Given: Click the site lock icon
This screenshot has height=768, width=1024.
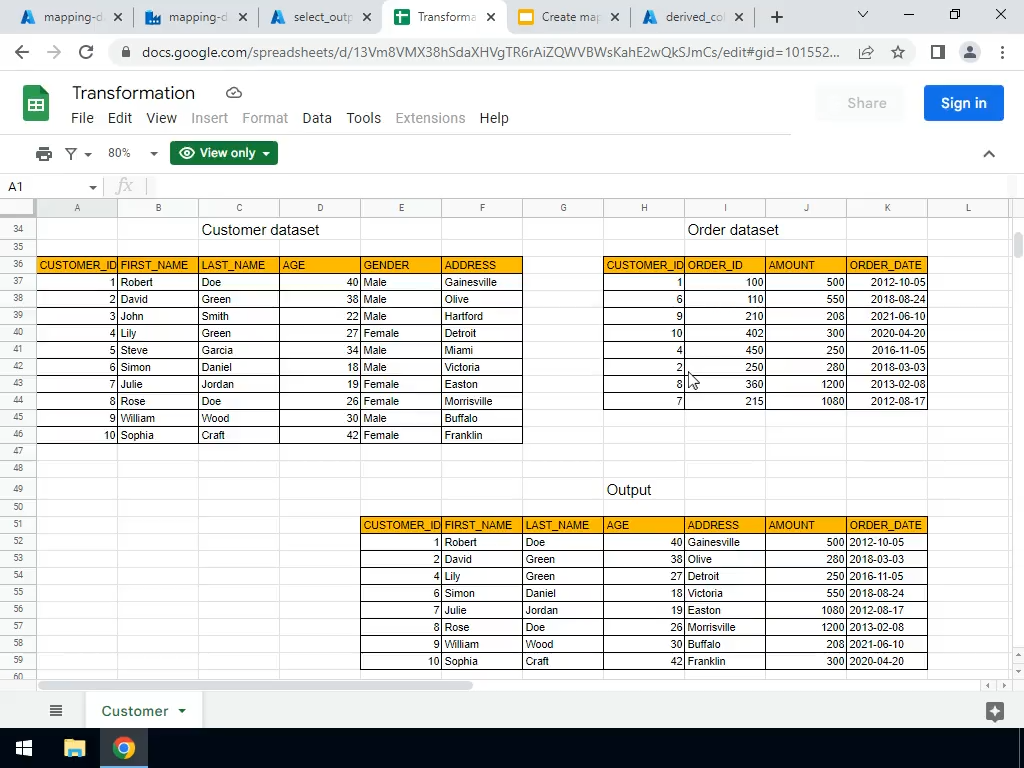Looking at the screenshot, I should click(126, 52).
